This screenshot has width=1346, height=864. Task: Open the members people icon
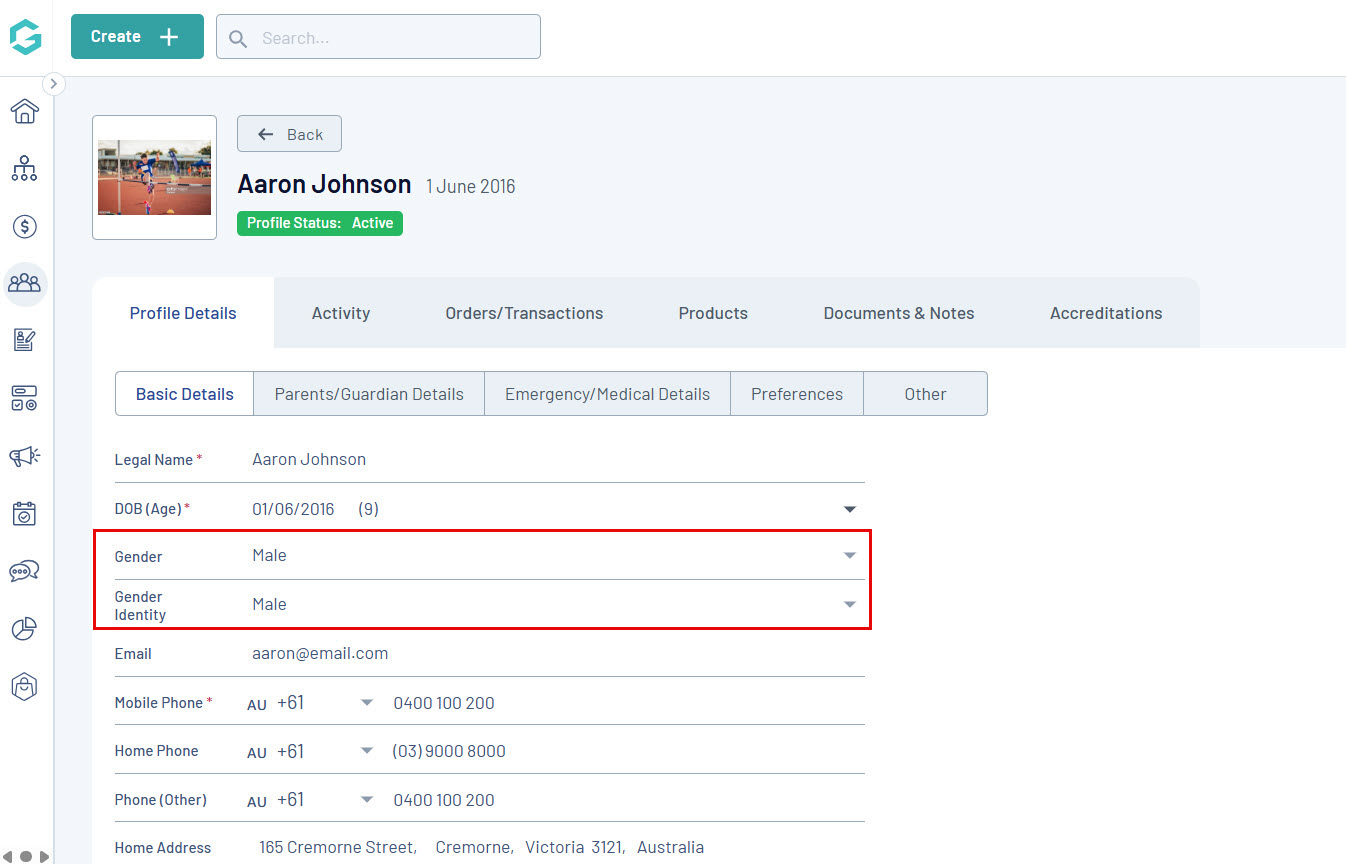tap(25, 284)
